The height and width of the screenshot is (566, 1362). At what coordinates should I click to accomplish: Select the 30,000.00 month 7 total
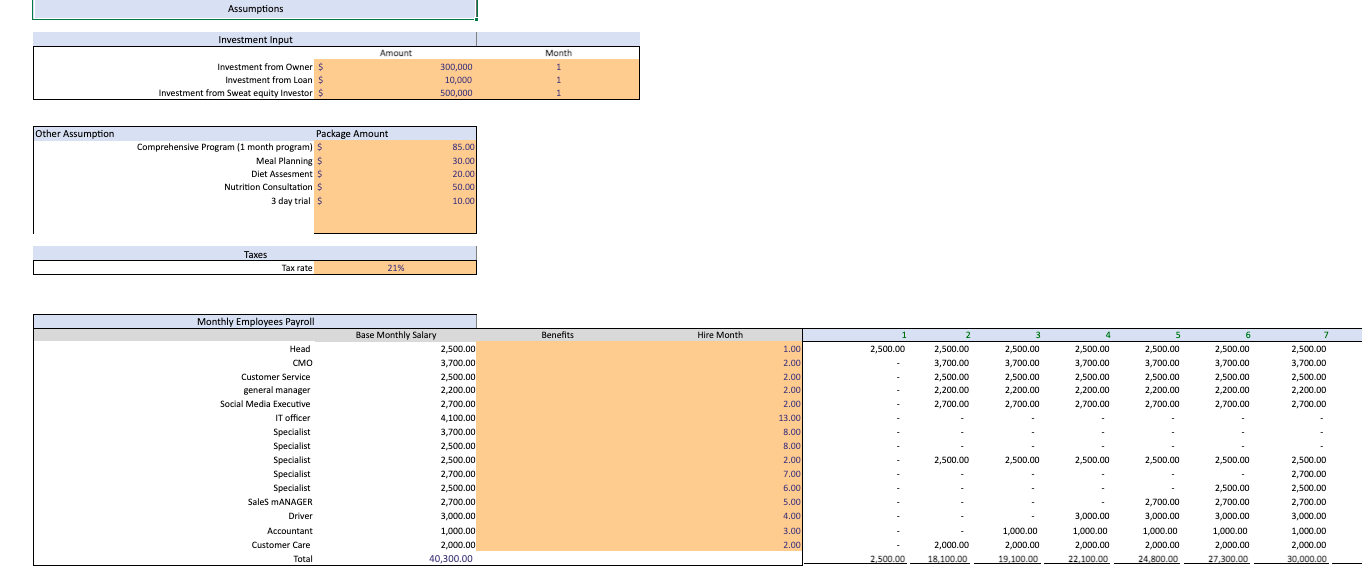[x=1306, y=559]
